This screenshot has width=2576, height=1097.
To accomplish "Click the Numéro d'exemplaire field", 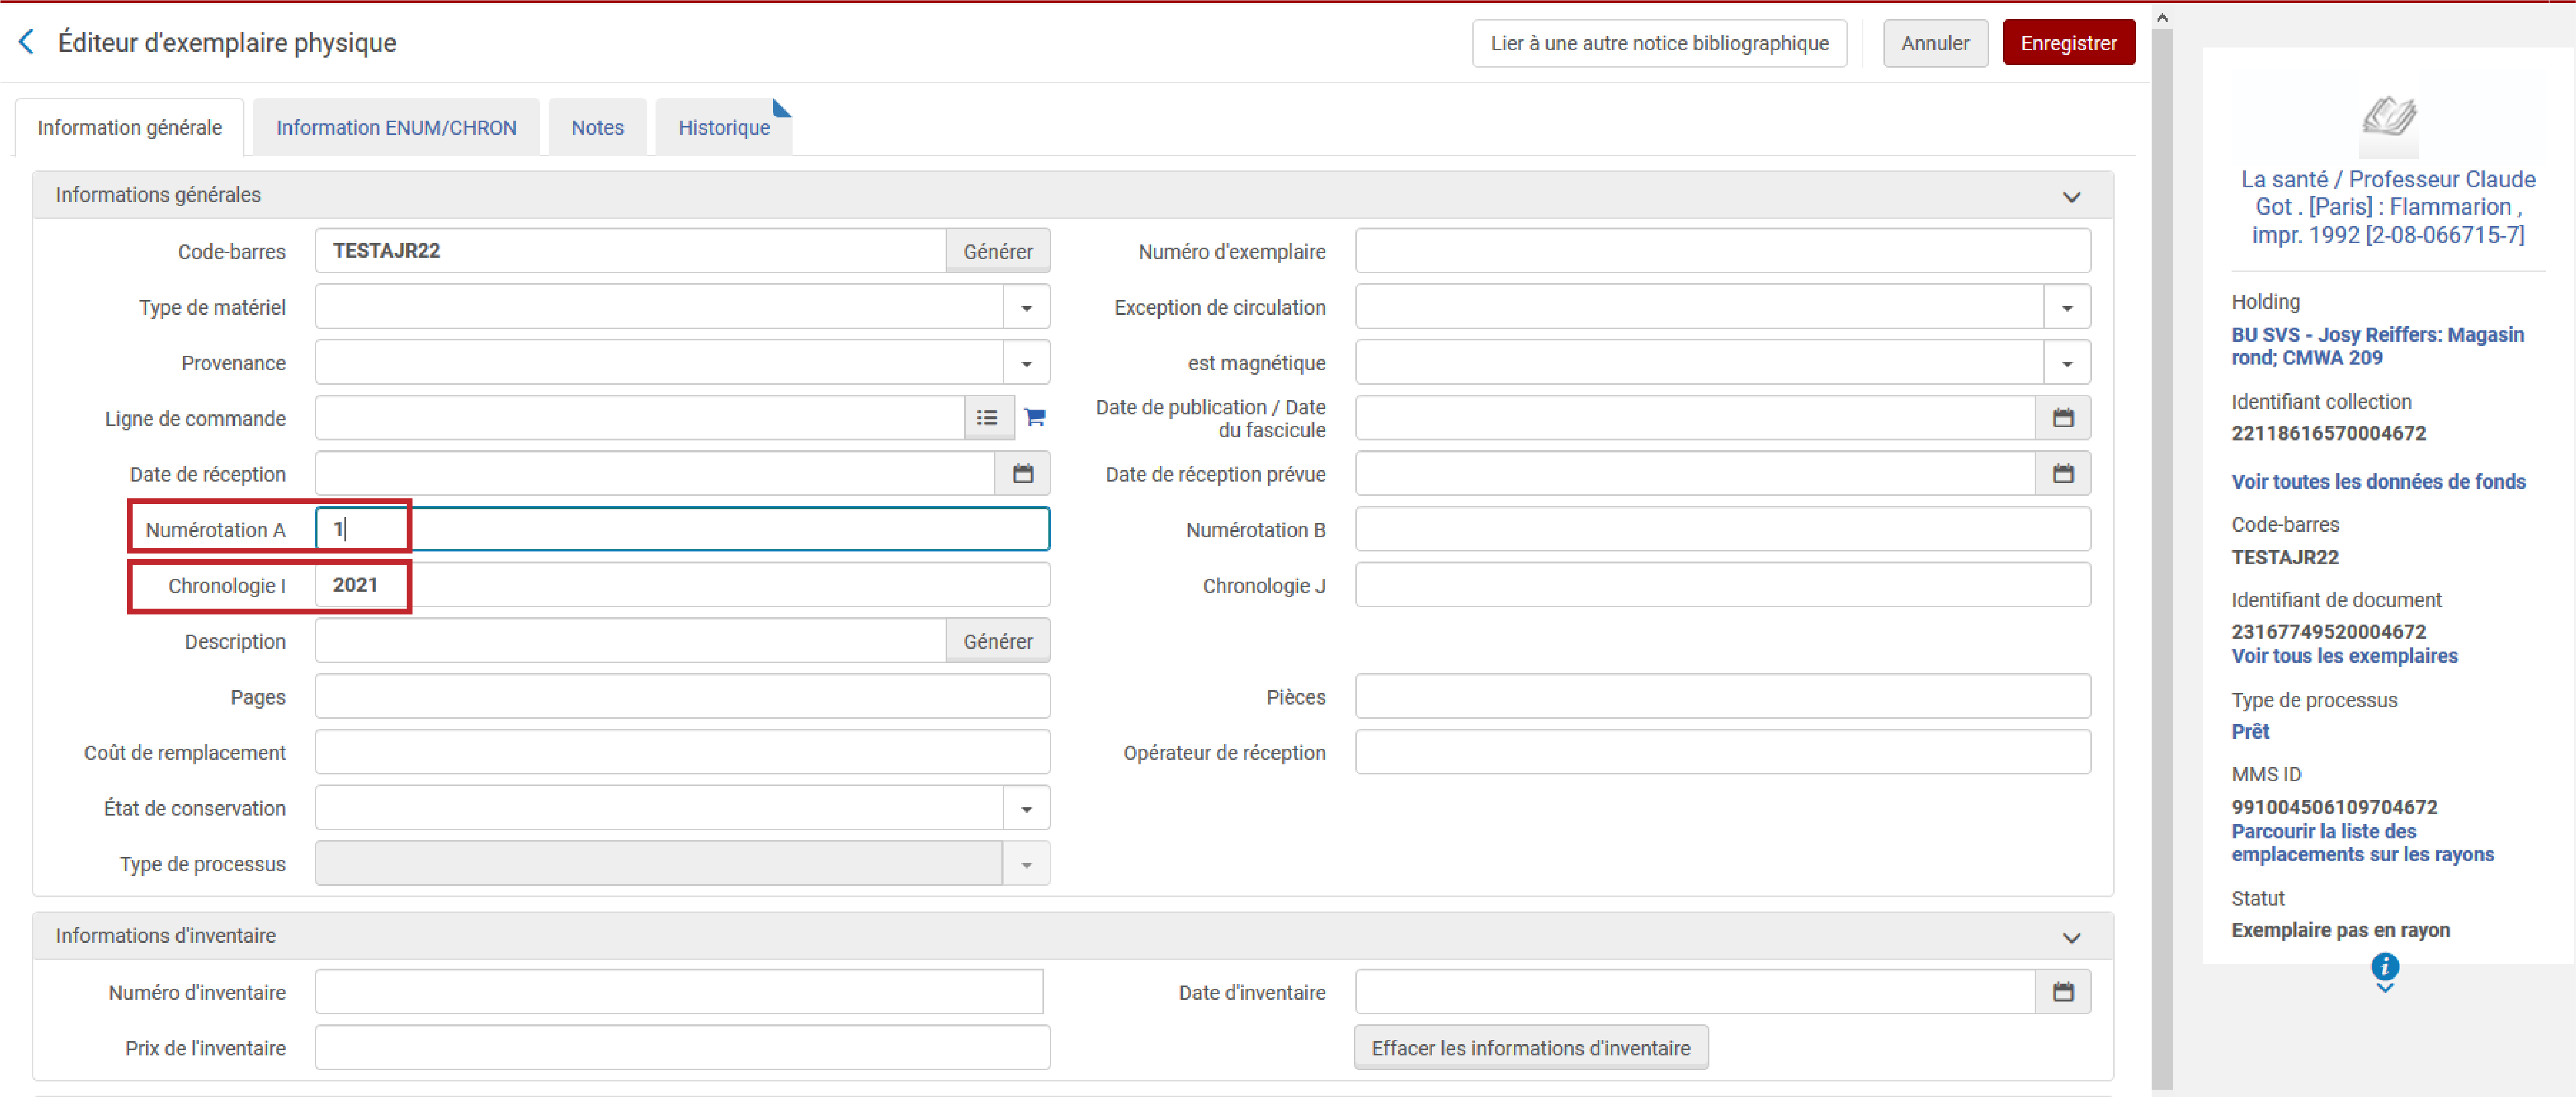I will pyautogui.click(x=1722, y=251).
